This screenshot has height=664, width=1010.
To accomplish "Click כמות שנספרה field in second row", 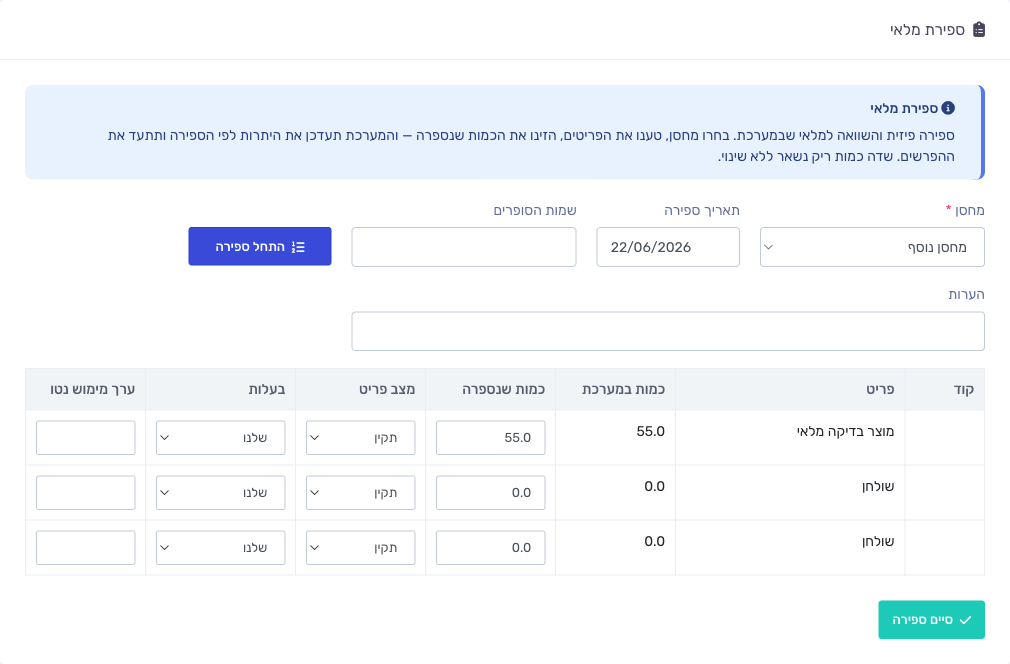I will pyautogui.click(x=490, y=493).
